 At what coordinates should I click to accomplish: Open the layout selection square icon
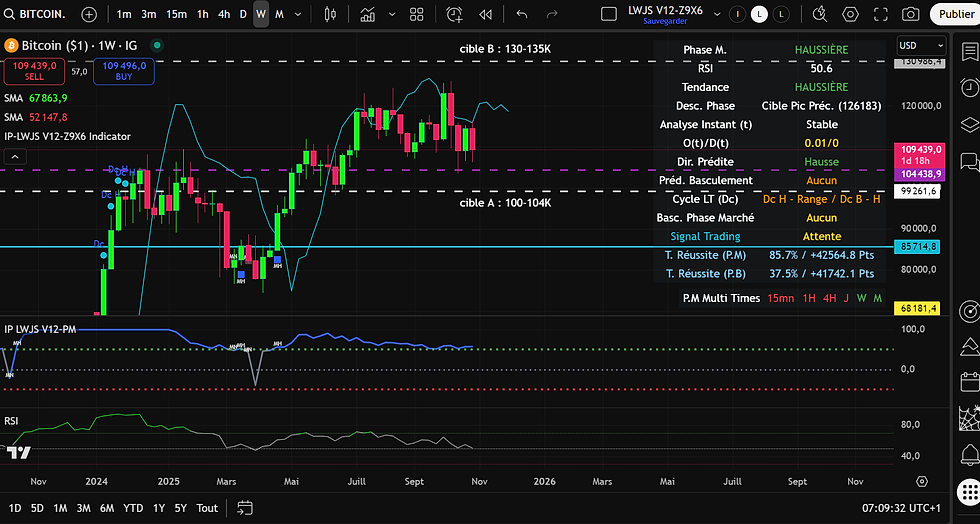pos(609,14)
